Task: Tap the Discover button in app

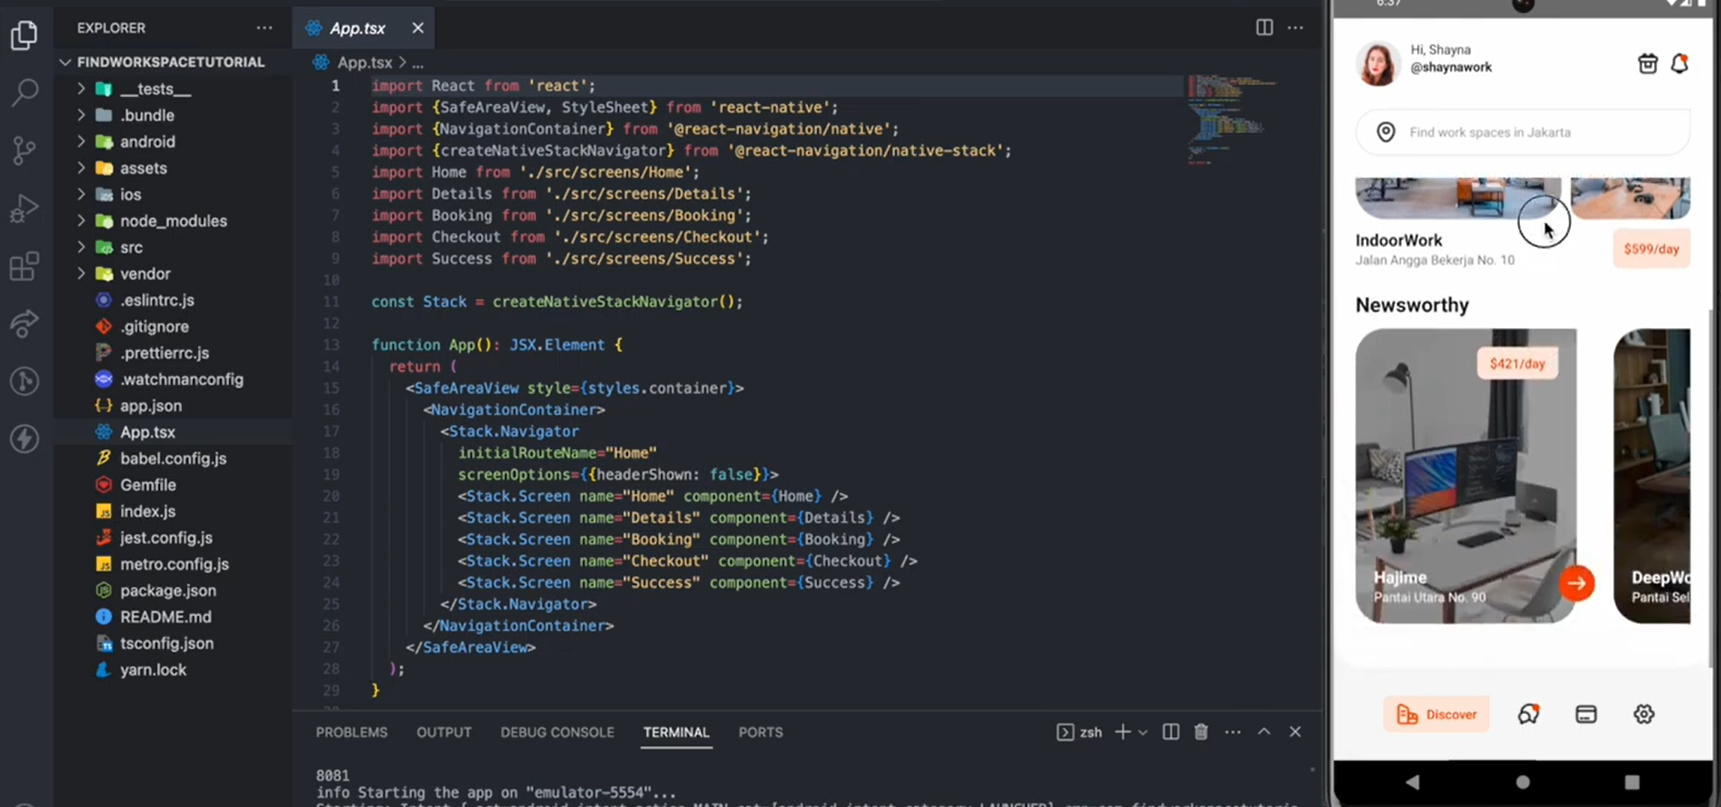Action: click(1436, 714)
